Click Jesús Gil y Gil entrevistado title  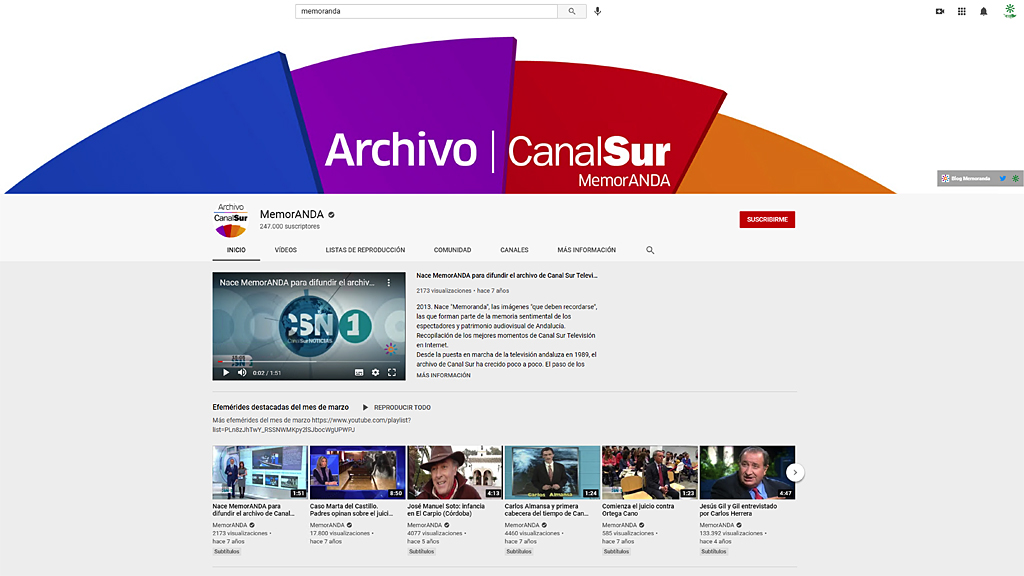739,510
